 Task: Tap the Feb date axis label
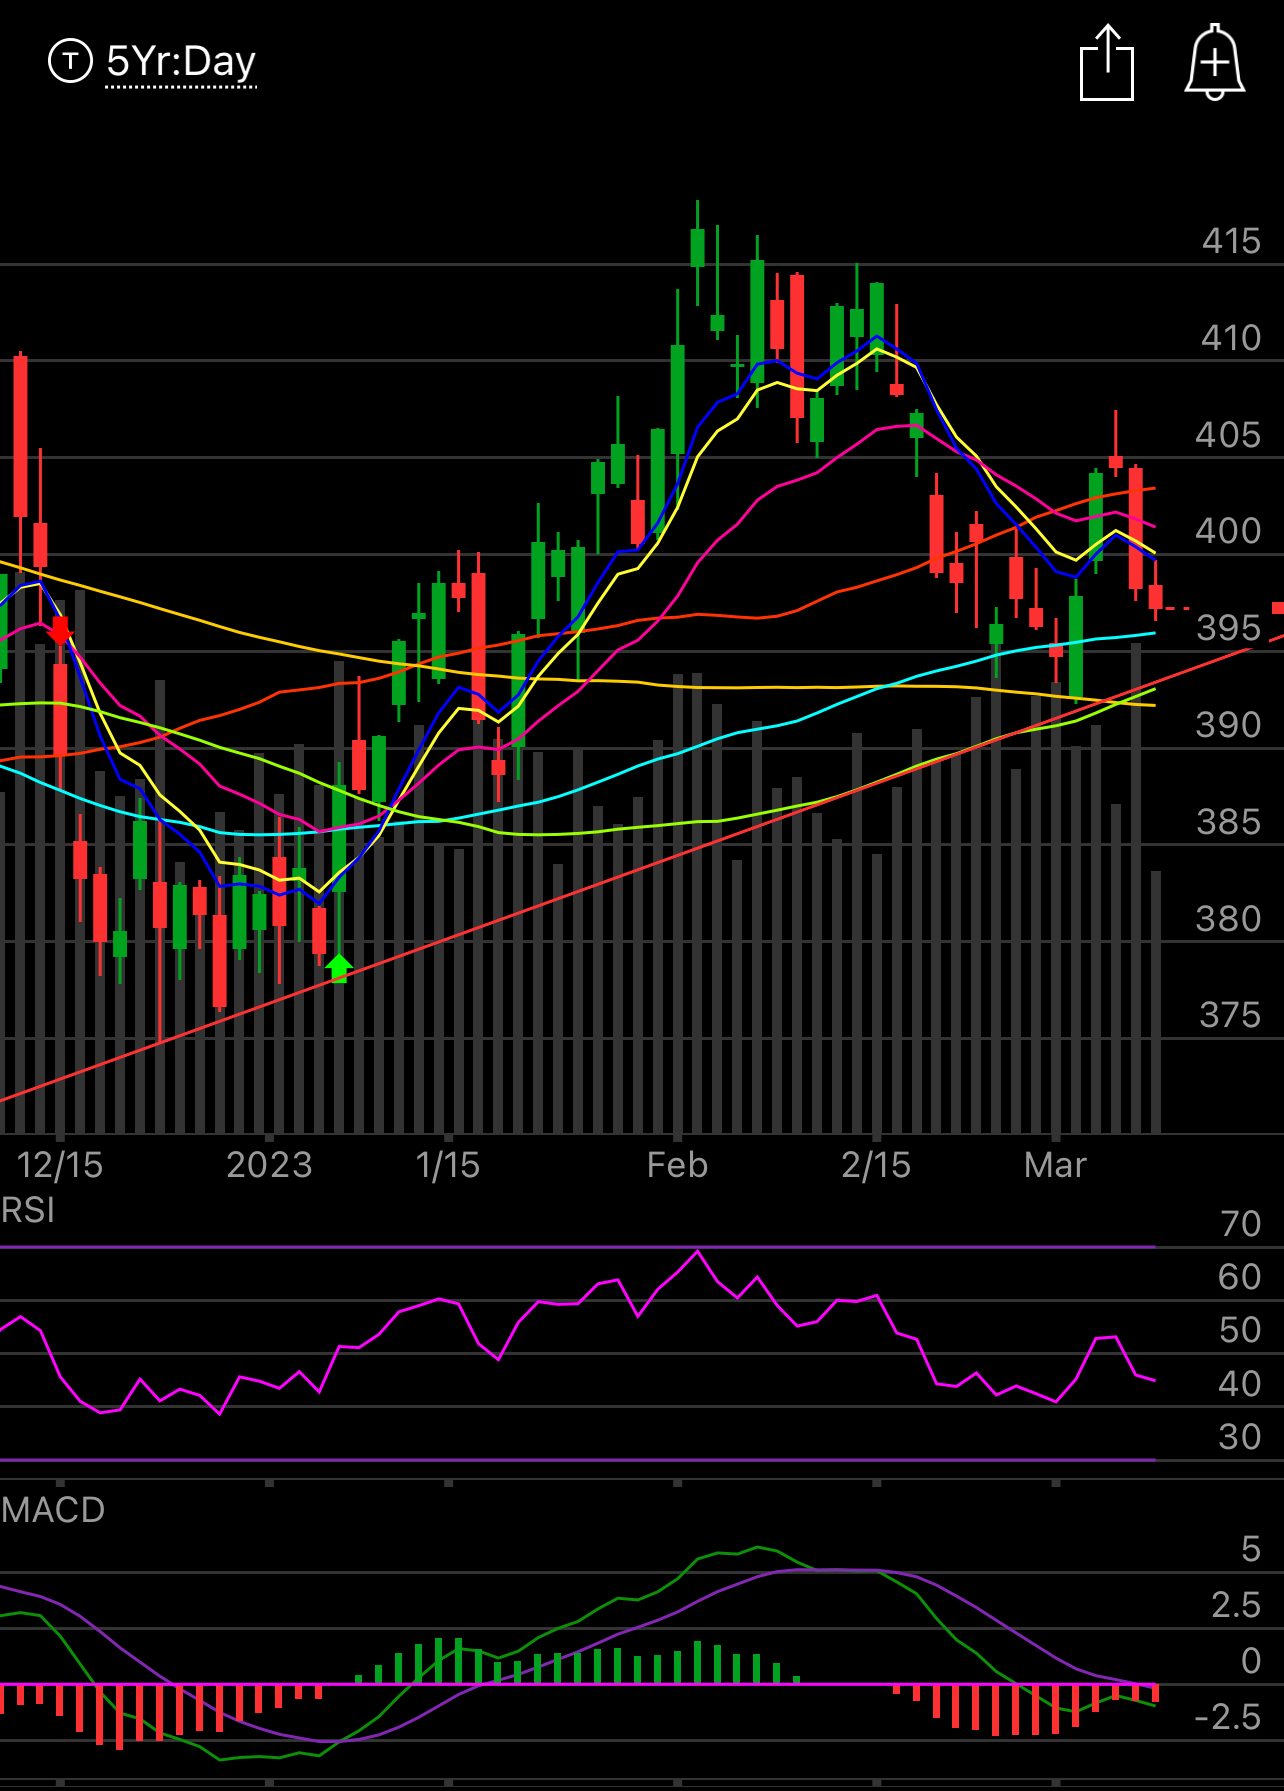coord(677,1165)
